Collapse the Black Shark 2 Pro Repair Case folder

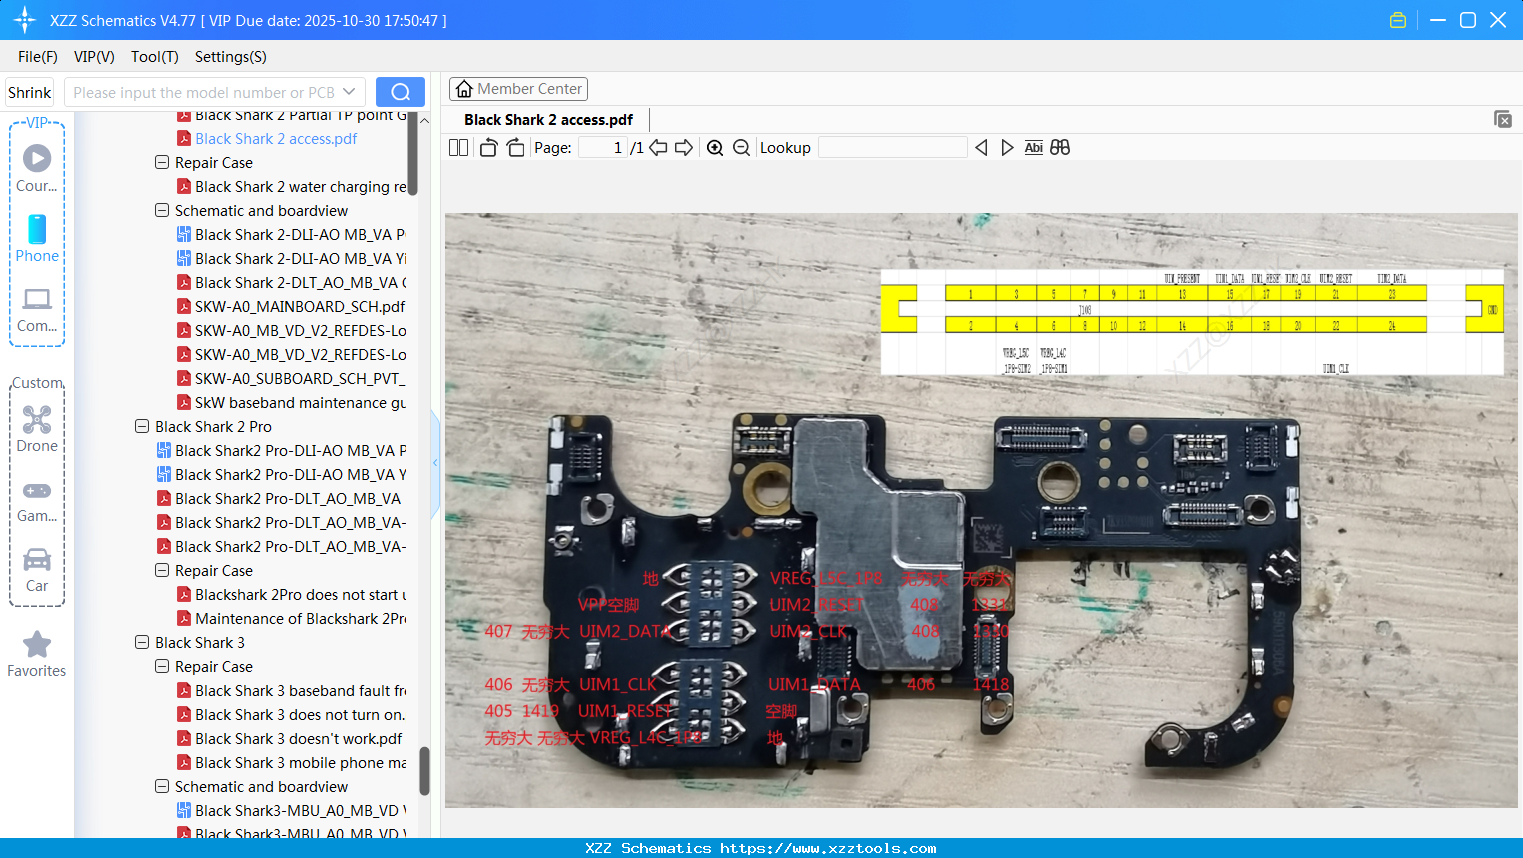162,570
